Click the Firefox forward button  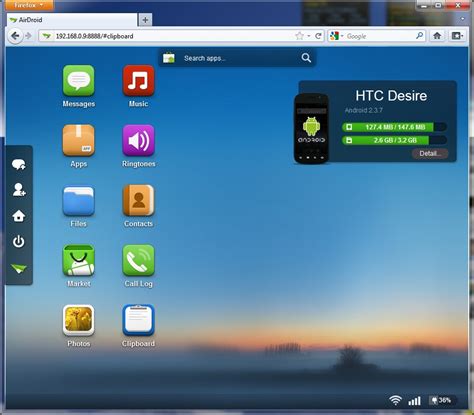[28, 36]
